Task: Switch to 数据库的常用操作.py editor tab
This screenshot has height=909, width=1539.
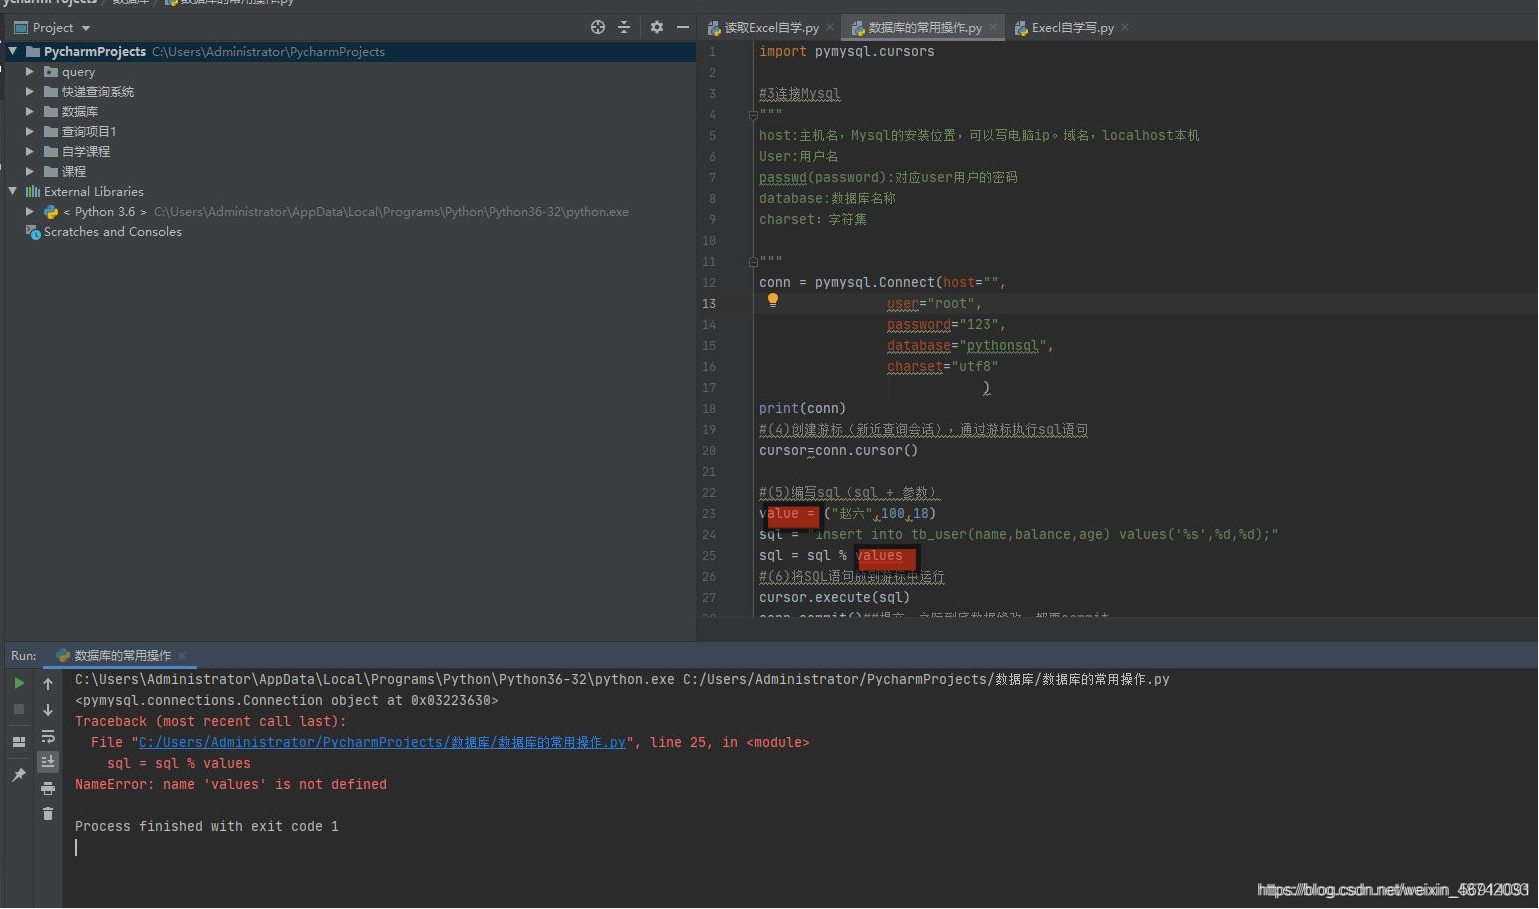Action: [924, 28]
